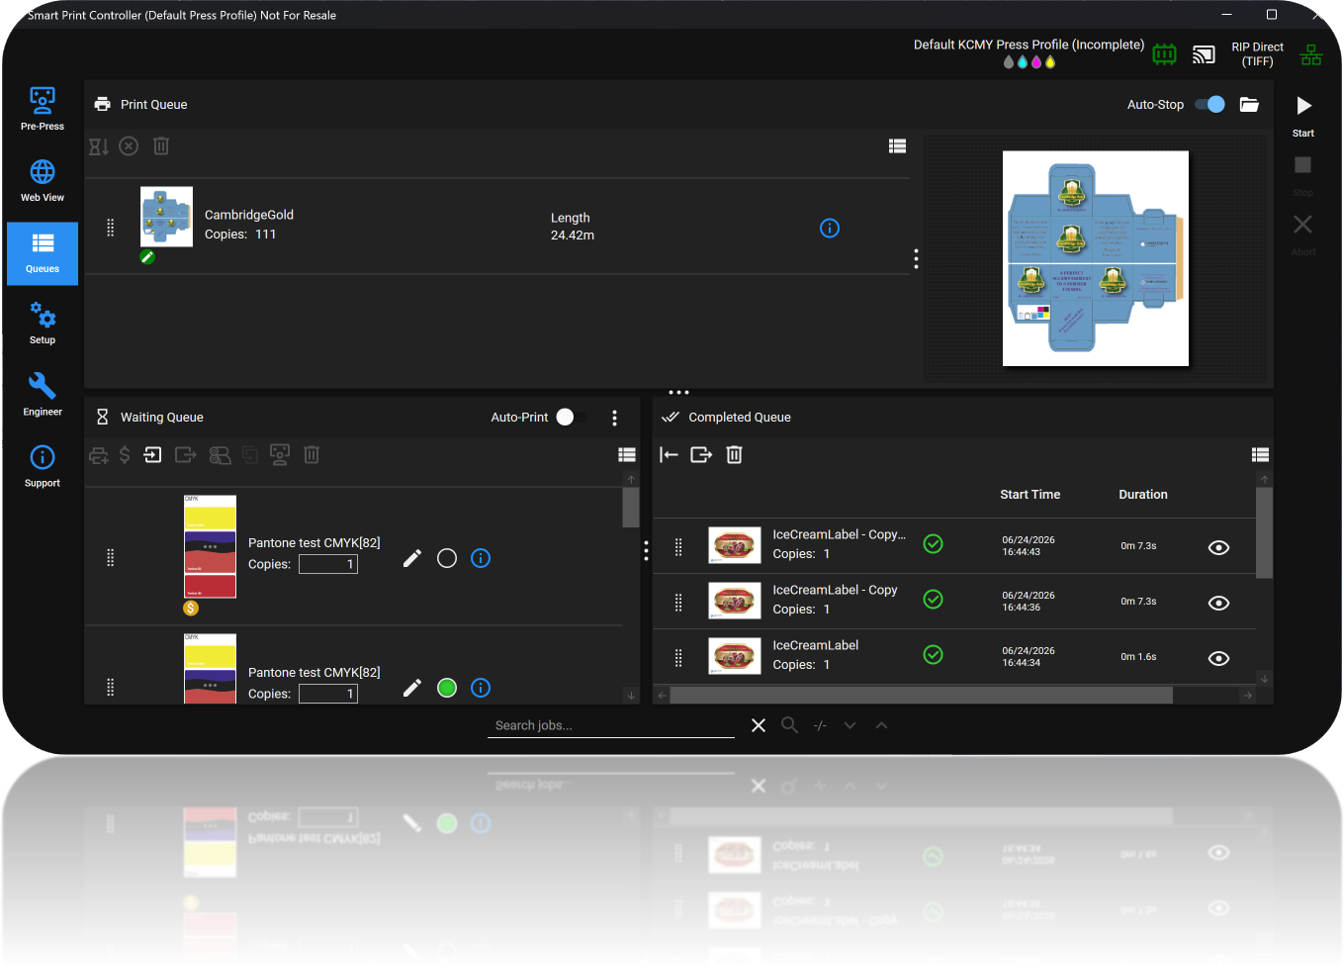The image size is (1344, 966).
Task: Open the folder icon beside Auto-Stop
Action: (x=1249, y=105)
